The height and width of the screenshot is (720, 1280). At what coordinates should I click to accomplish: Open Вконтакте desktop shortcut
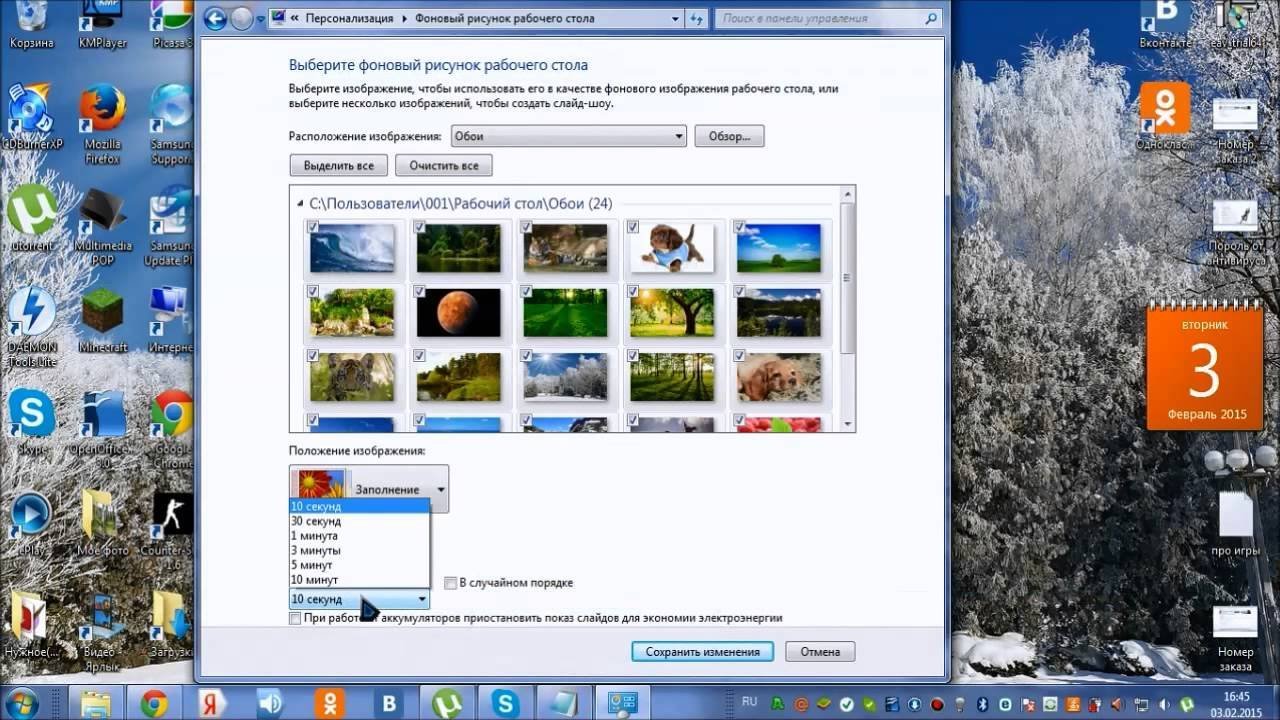pos(1166,25)
